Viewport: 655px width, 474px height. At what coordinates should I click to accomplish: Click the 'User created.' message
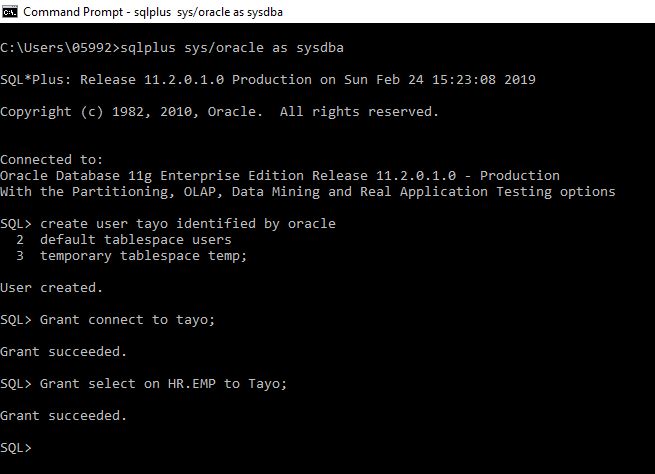[x=51, y=288]
